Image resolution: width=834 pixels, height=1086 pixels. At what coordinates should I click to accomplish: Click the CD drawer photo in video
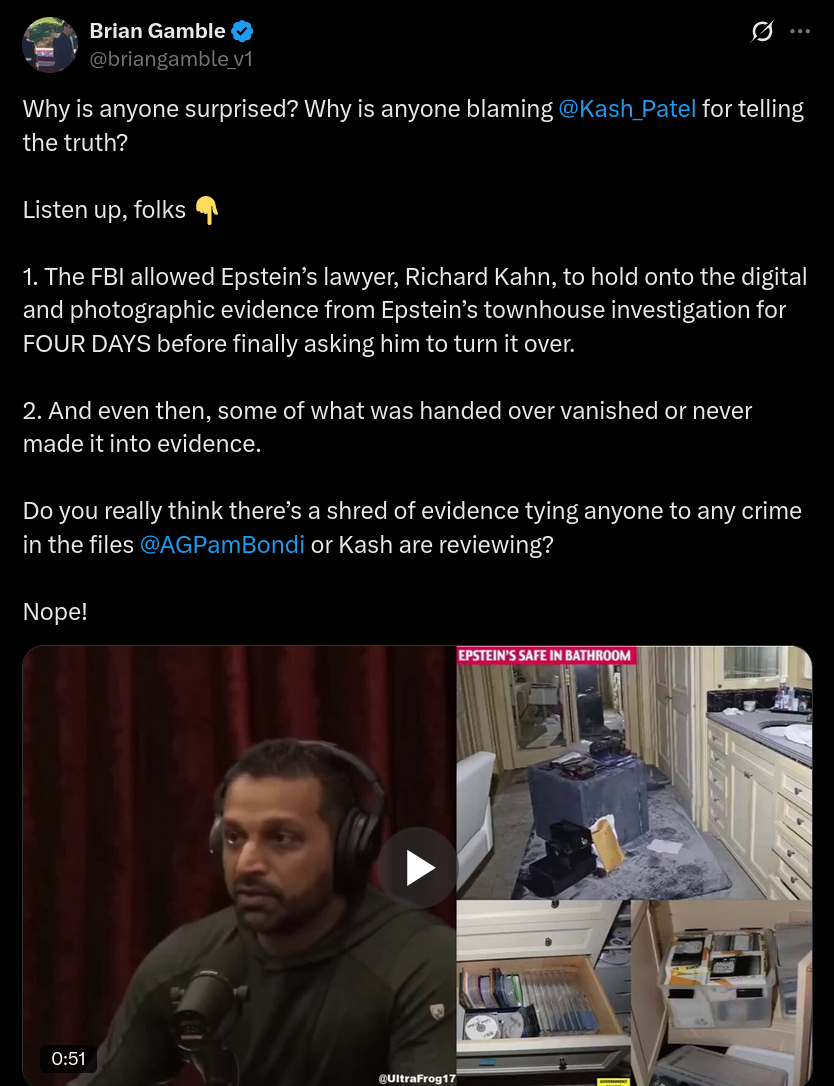click(x=544, y=992)
